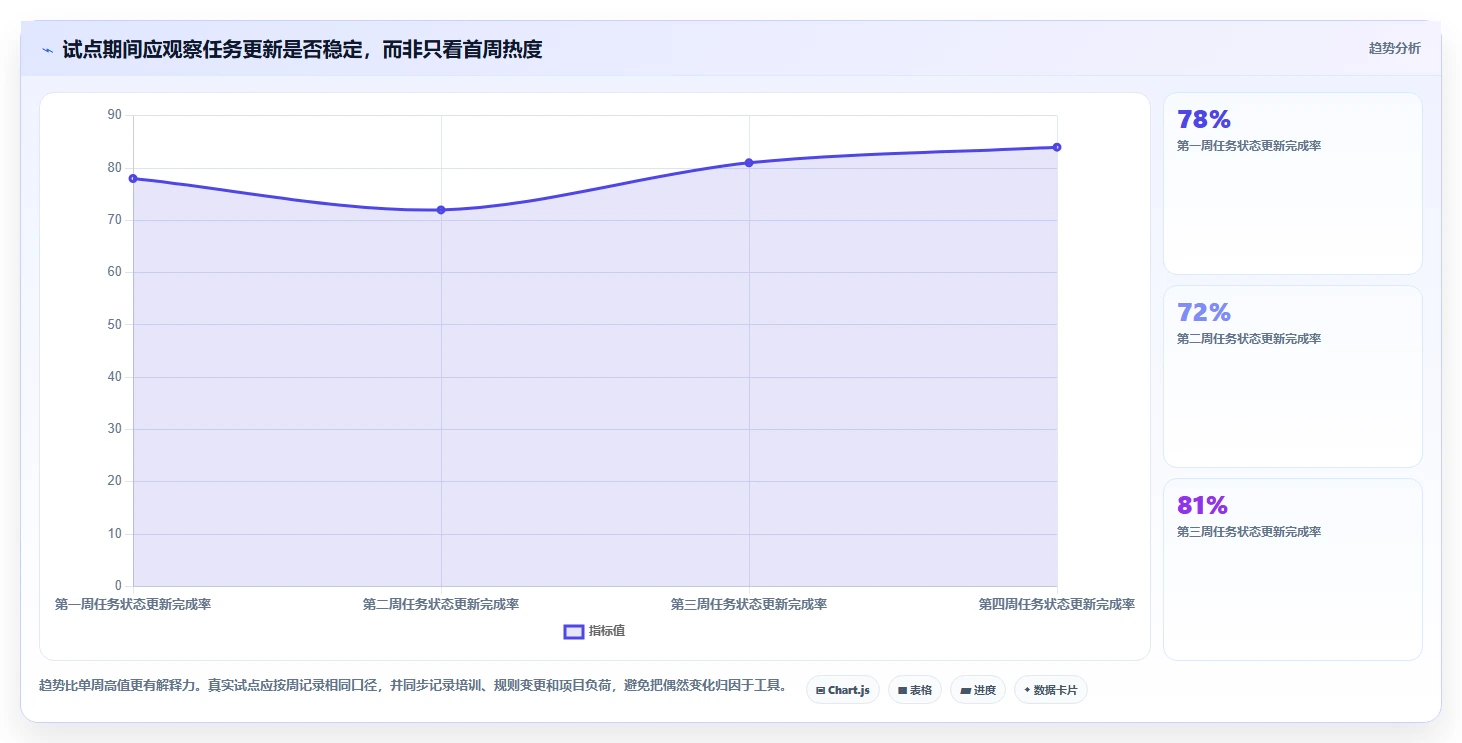
Task: Select the 数据卡片 chip
Action: coord(1050,690)
